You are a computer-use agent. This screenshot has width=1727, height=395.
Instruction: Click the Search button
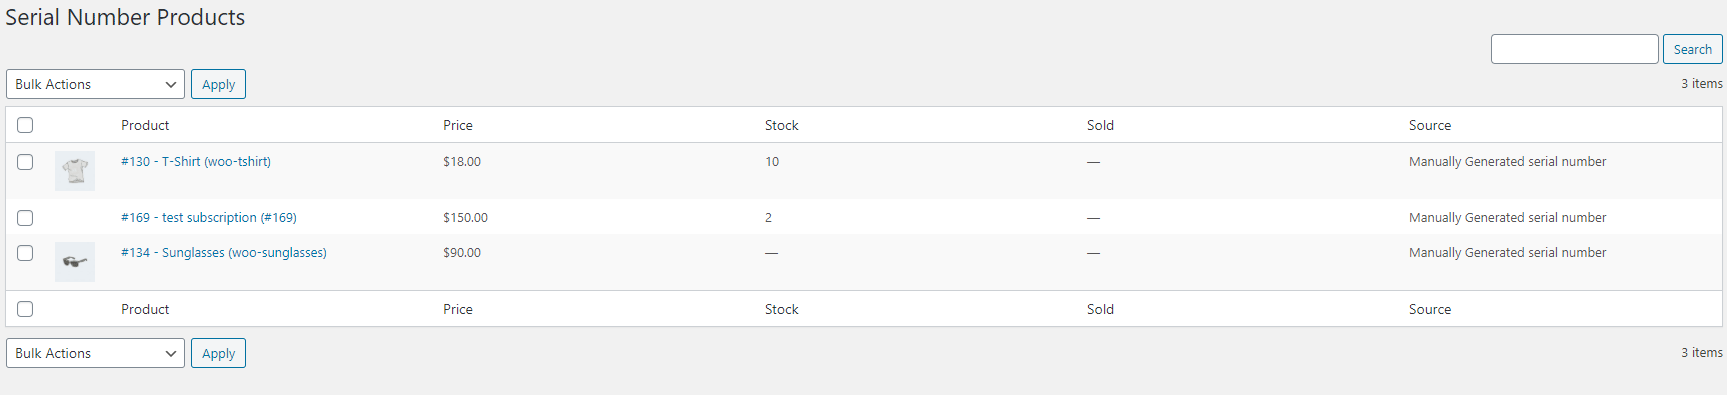1692,49
